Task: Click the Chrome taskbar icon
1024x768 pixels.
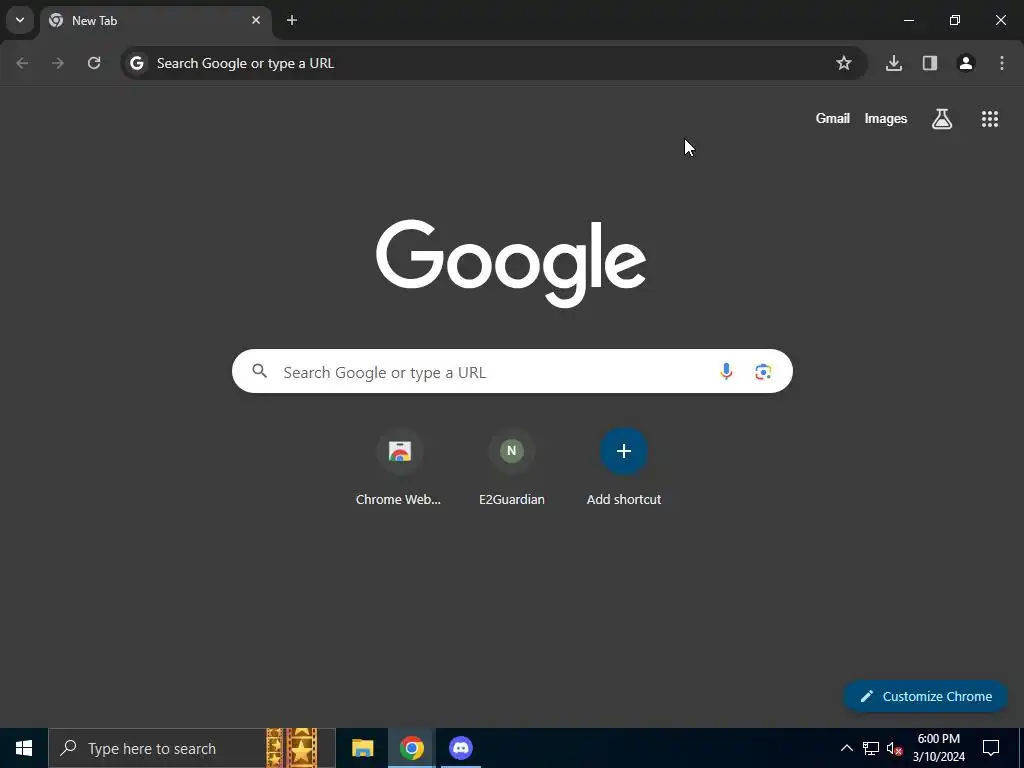Action: 411,748
